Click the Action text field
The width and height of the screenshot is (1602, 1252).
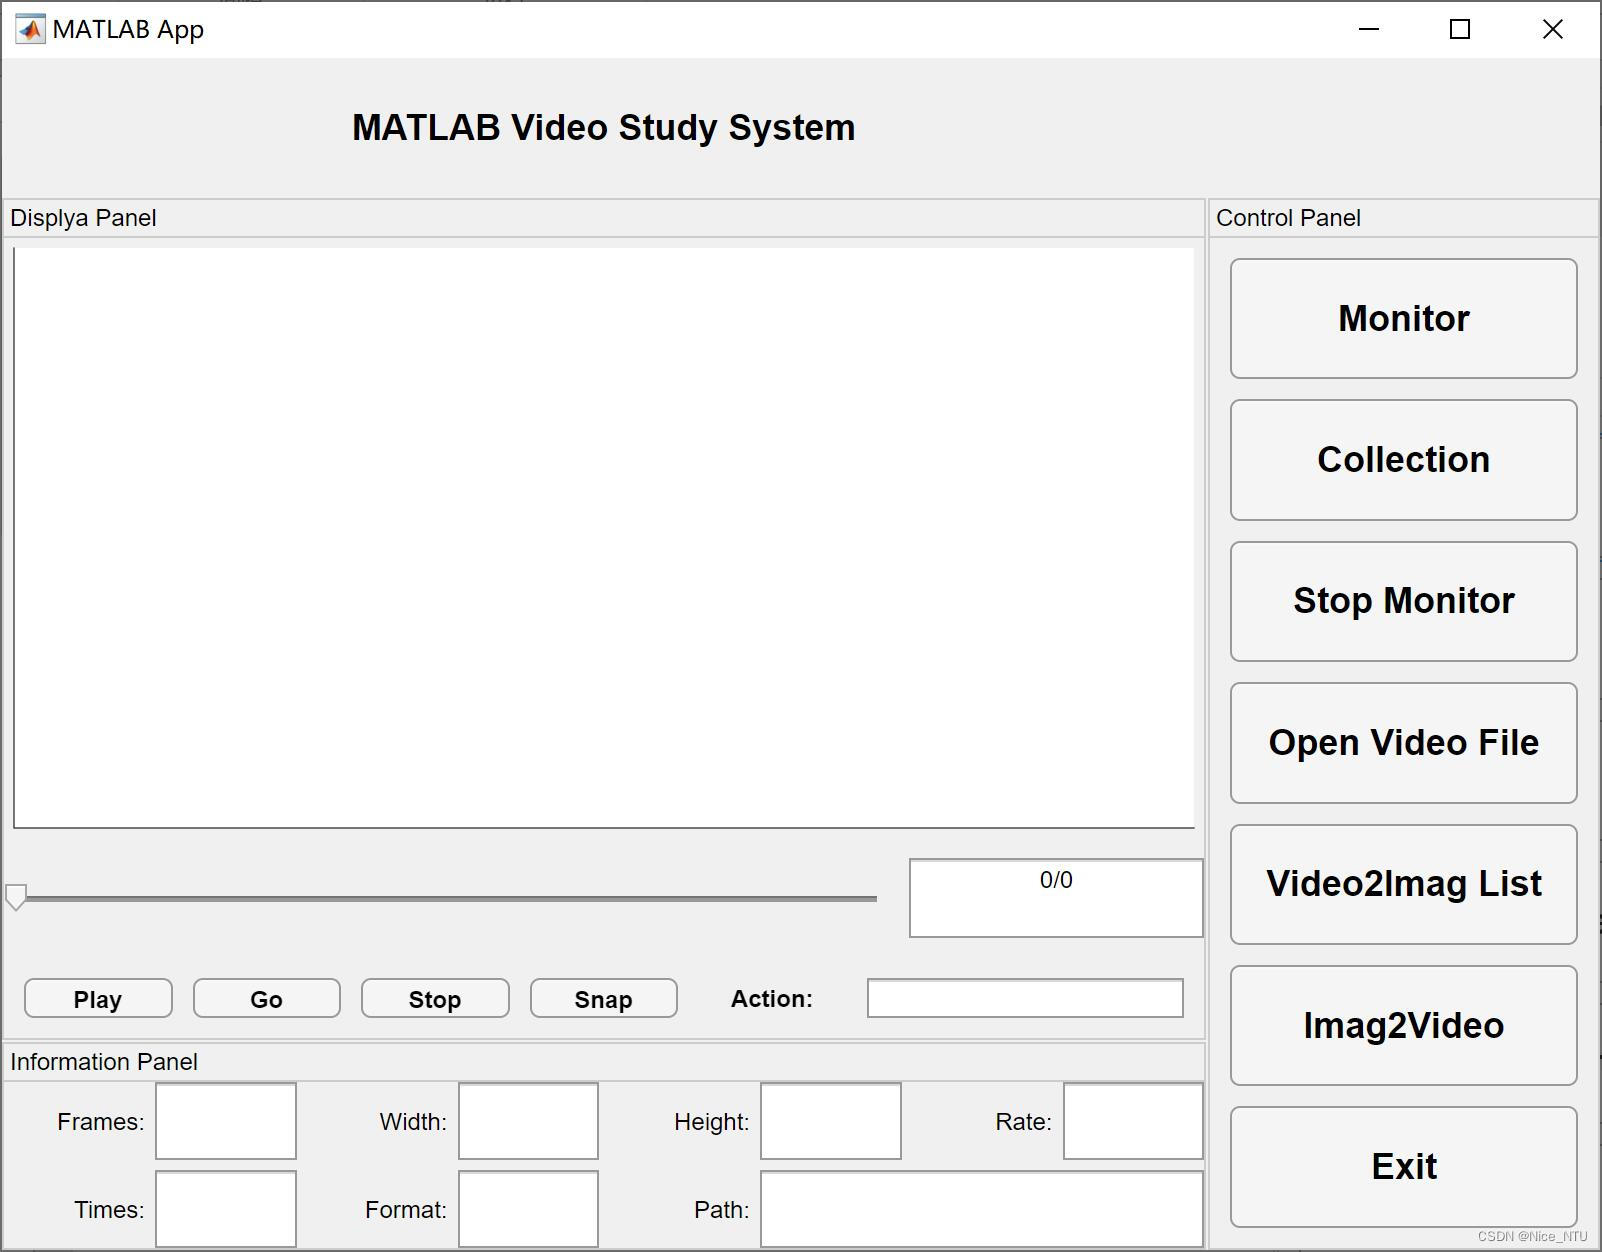1025,998
